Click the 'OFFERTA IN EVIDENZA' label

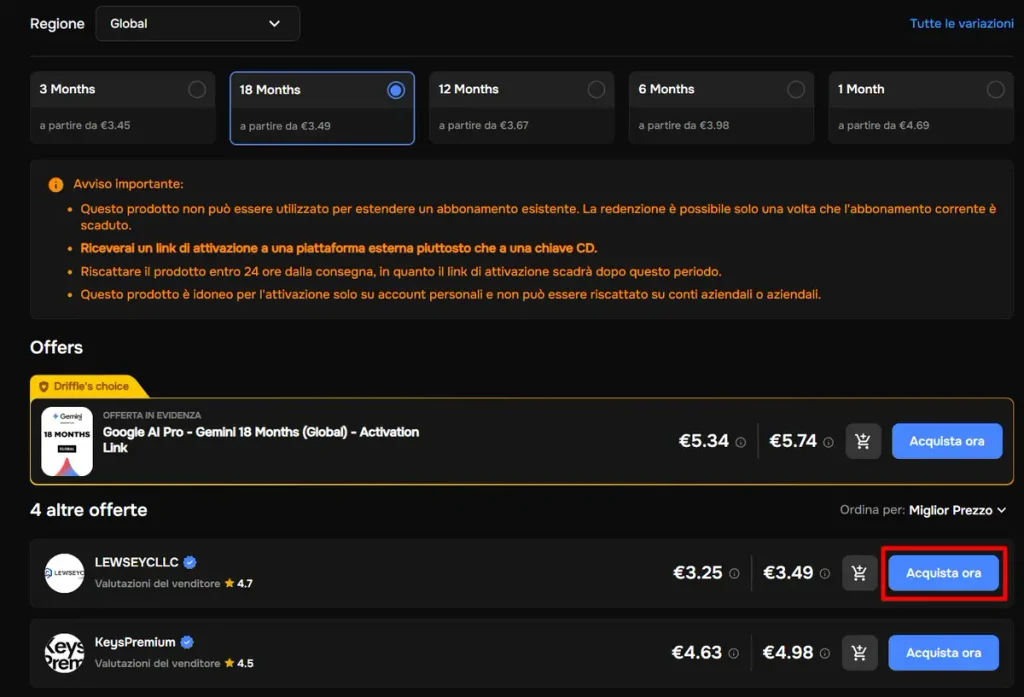click(152, 415)
